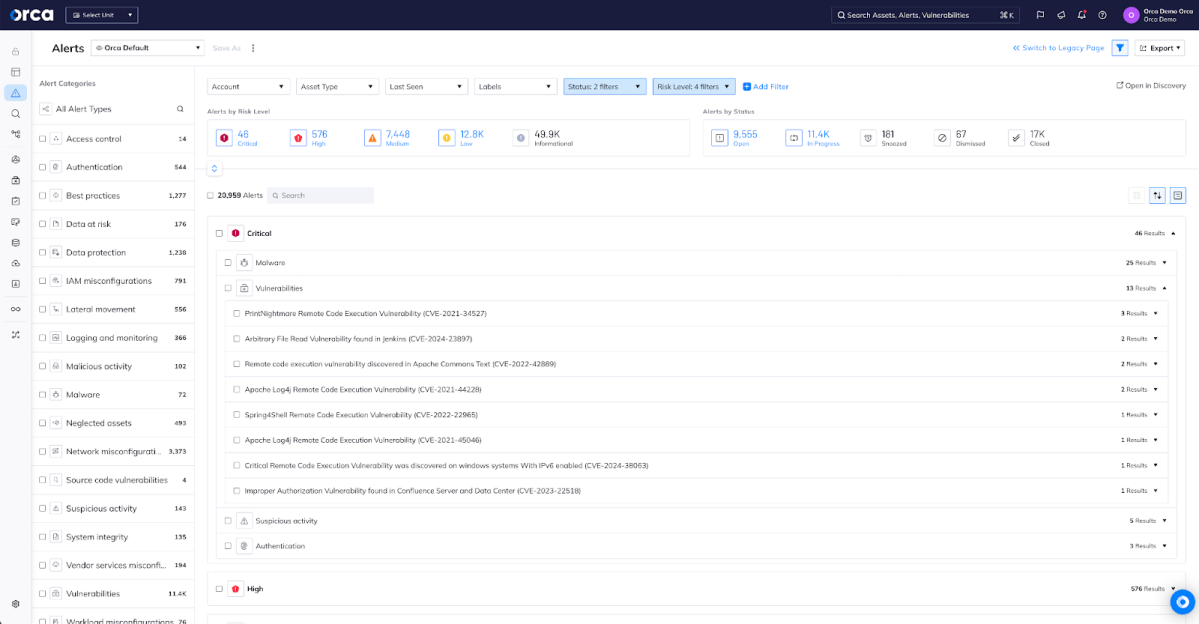The height and width of the screenshot is (624, 1199).
Task: Collapse the Vulnerabilities 13 Results group
Action: [1165, 288]
